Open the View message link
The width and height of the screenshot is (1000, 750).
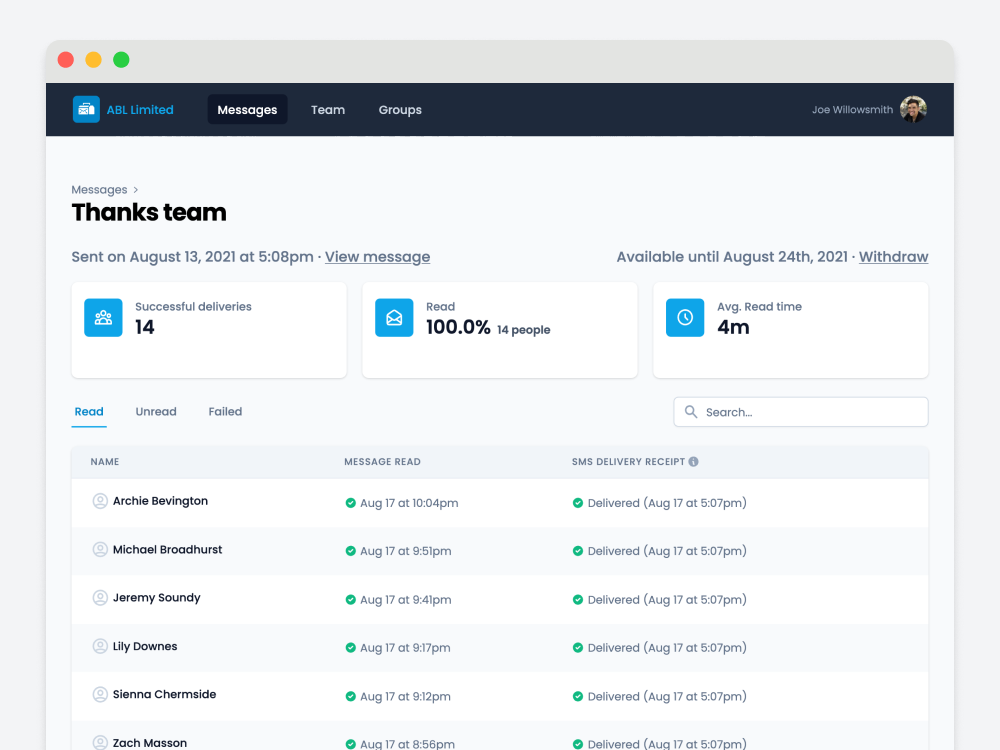tap(378, 257)
